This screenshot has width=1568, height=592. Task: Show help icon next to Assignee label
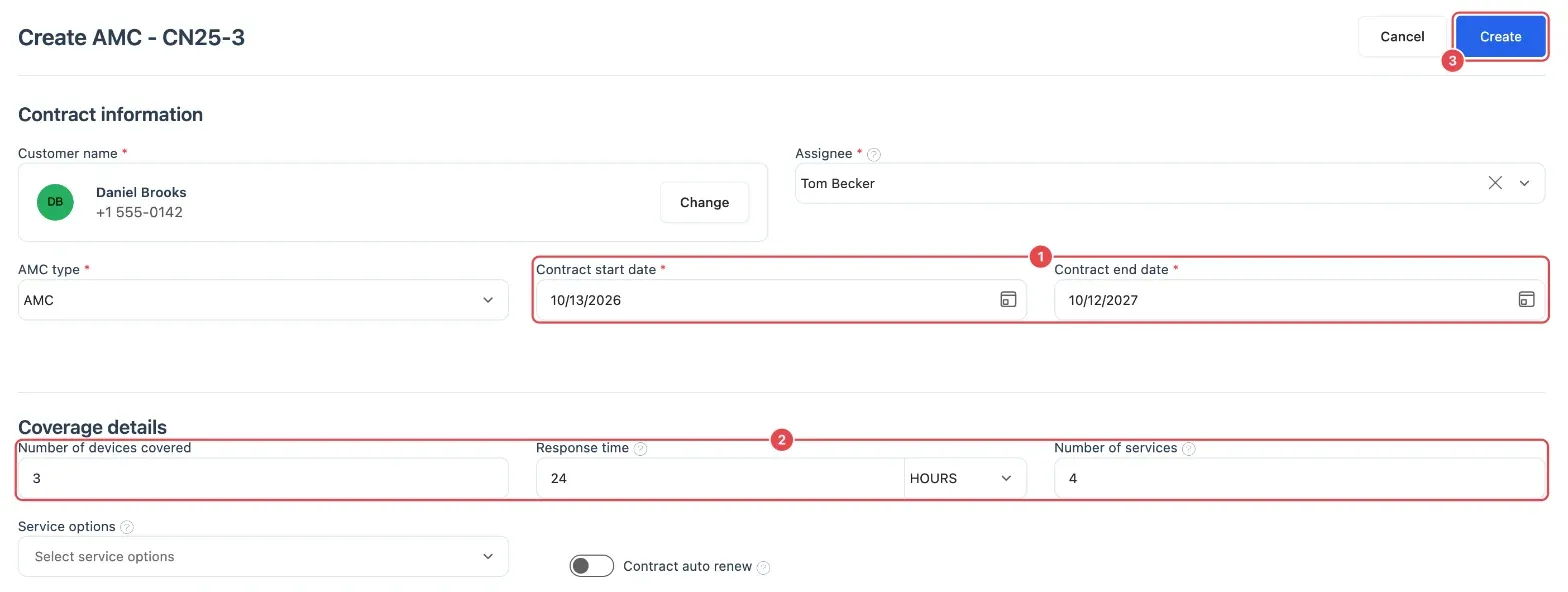(874, 154)
